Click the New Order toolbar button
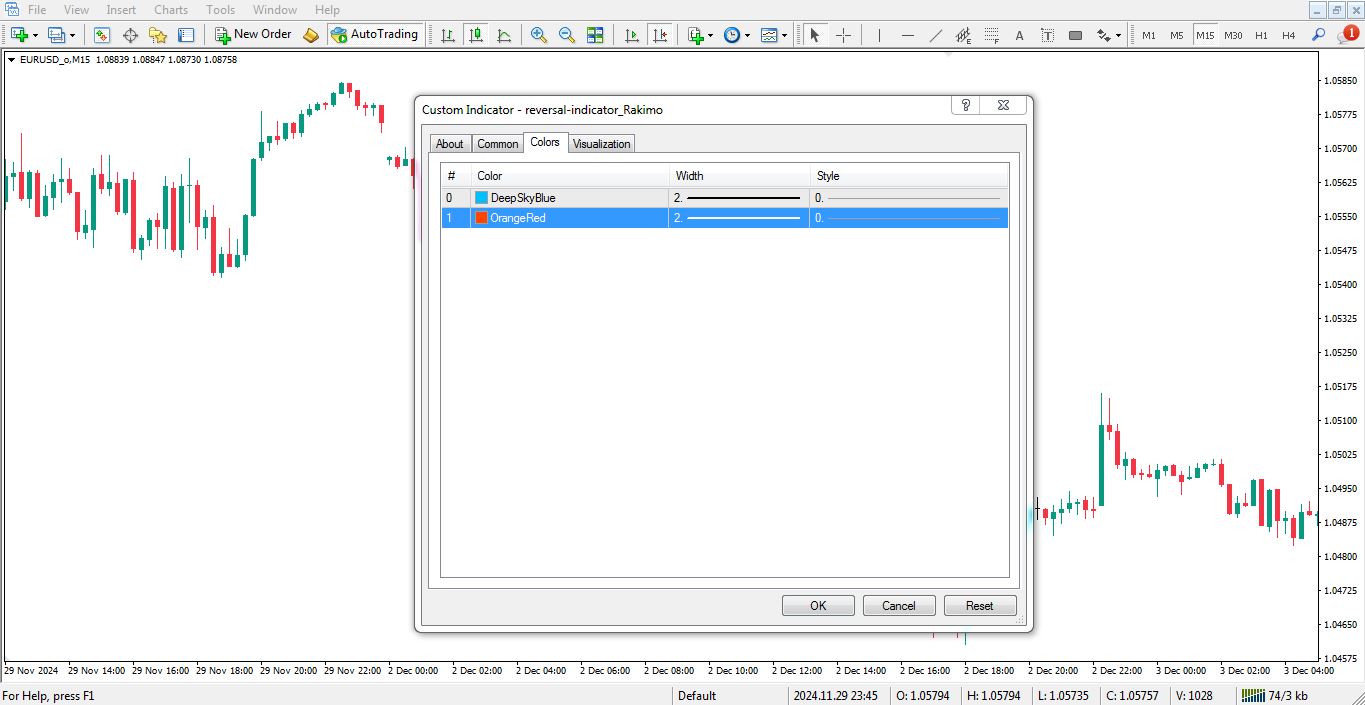This screenshot has height=705, width=1365. coord(253,35)
